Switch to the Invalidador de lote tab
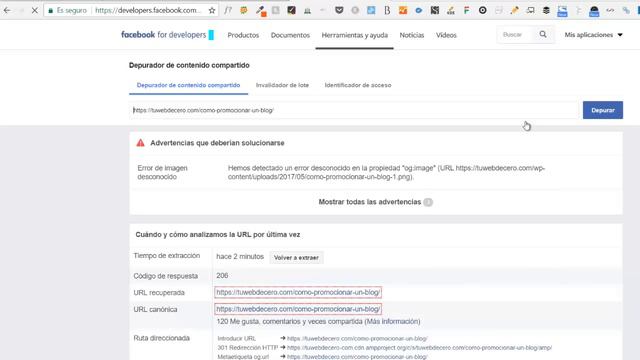Viewport: 640px width, 360px height. pyautogui.click(x=282, y=85)
